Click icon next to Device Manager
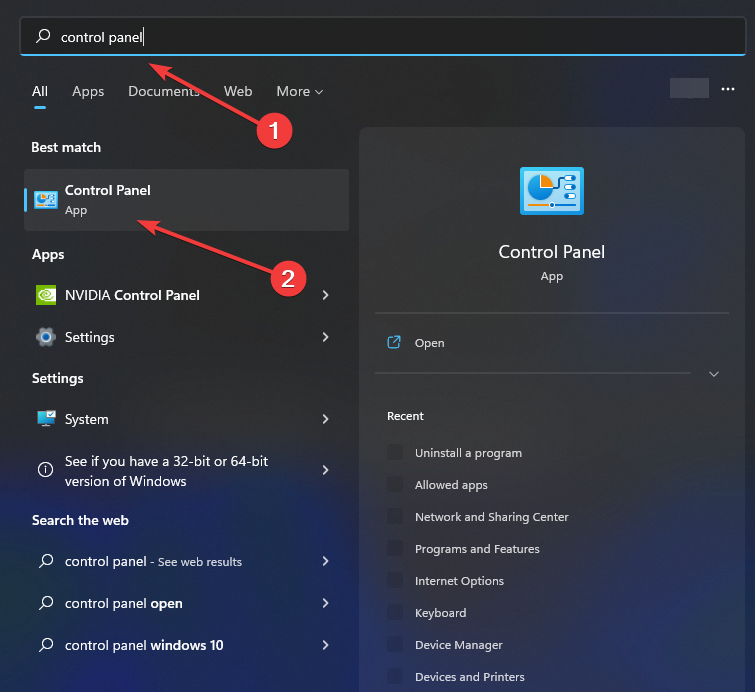The image size is (755, 692). coord(395,644)
